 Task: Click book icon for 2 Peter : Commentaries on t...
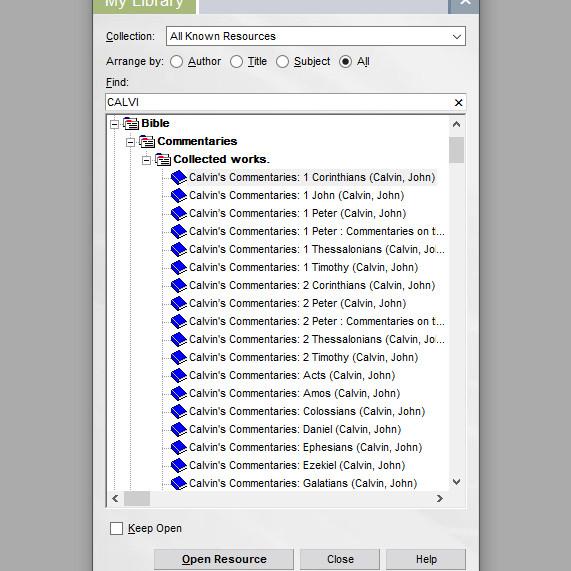point(179,321)
